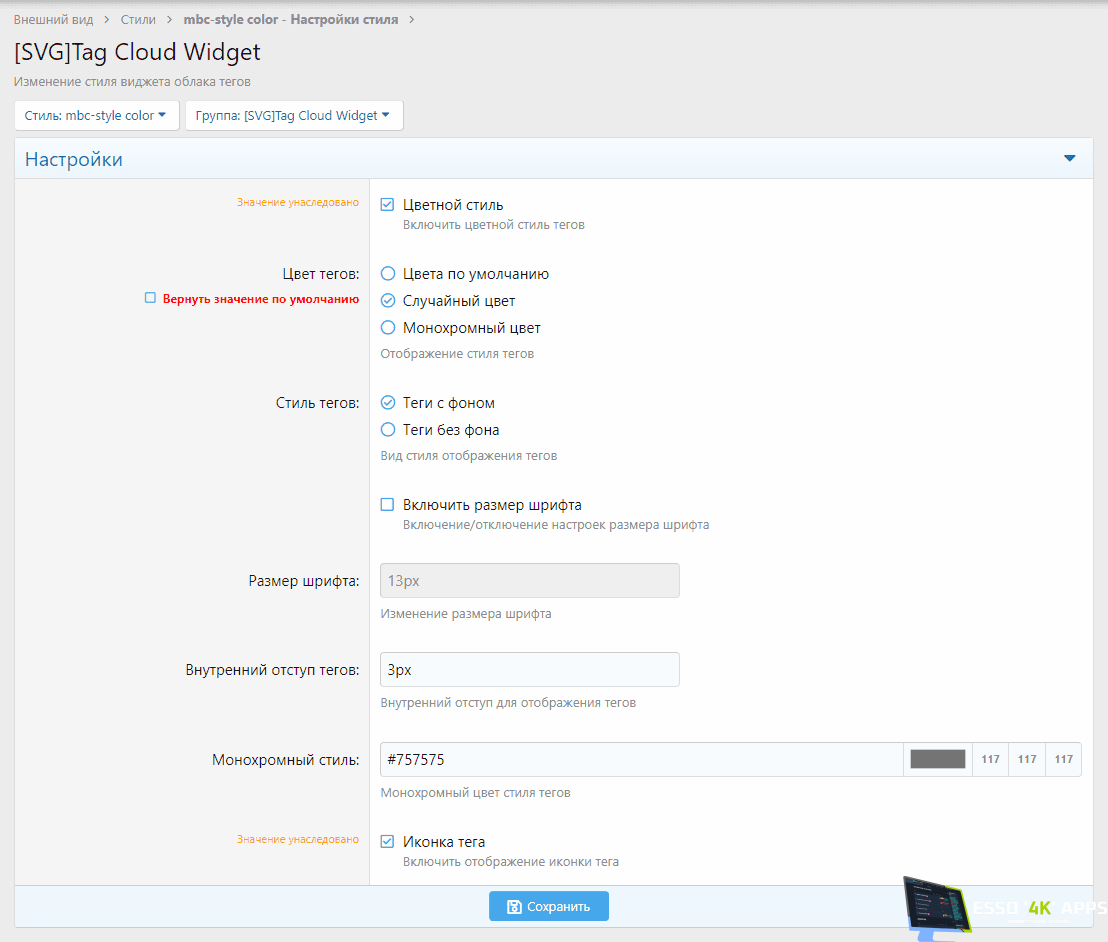The image size is (1108, 942).
Task: Open the Стиль: mbc-style color dropdown
Action: (x=96, y=115)
